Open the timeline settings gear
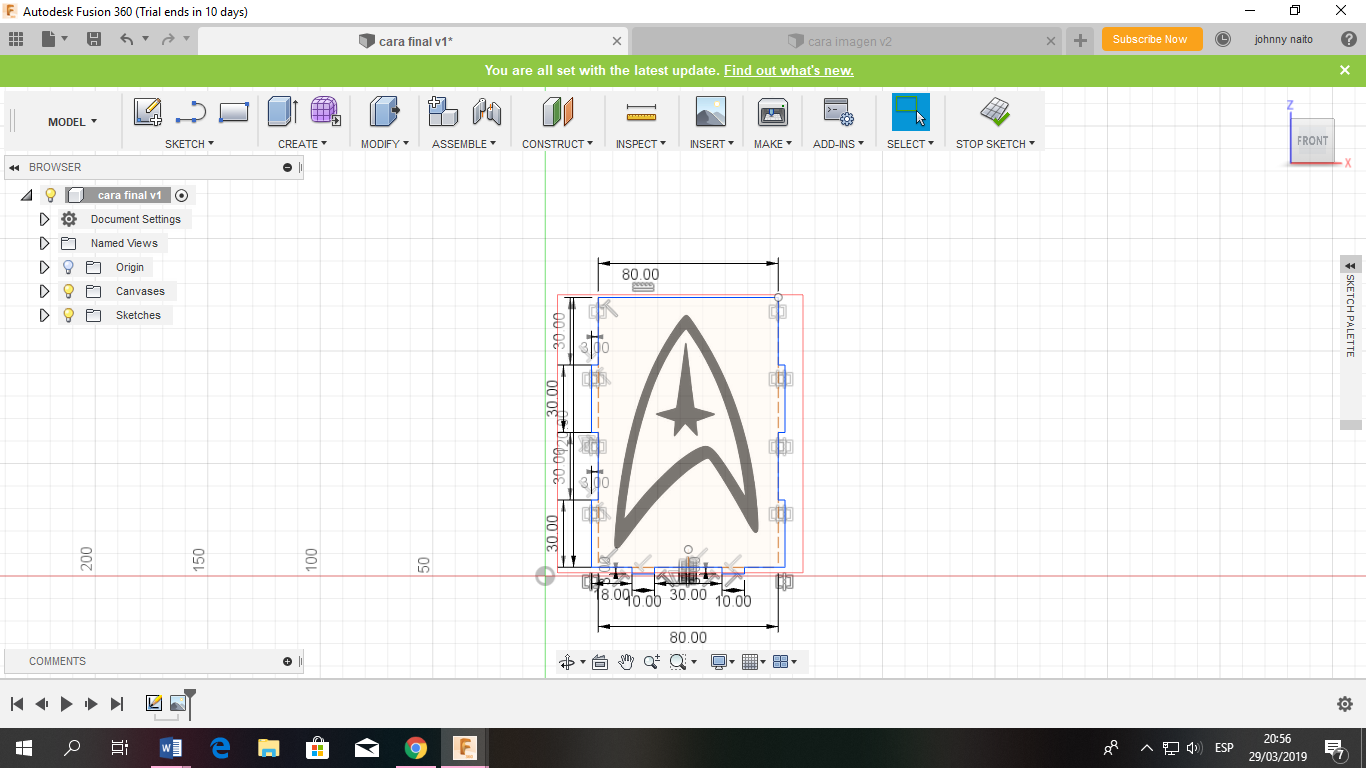Screen dimensions: 1366x768 point(1345,704)
